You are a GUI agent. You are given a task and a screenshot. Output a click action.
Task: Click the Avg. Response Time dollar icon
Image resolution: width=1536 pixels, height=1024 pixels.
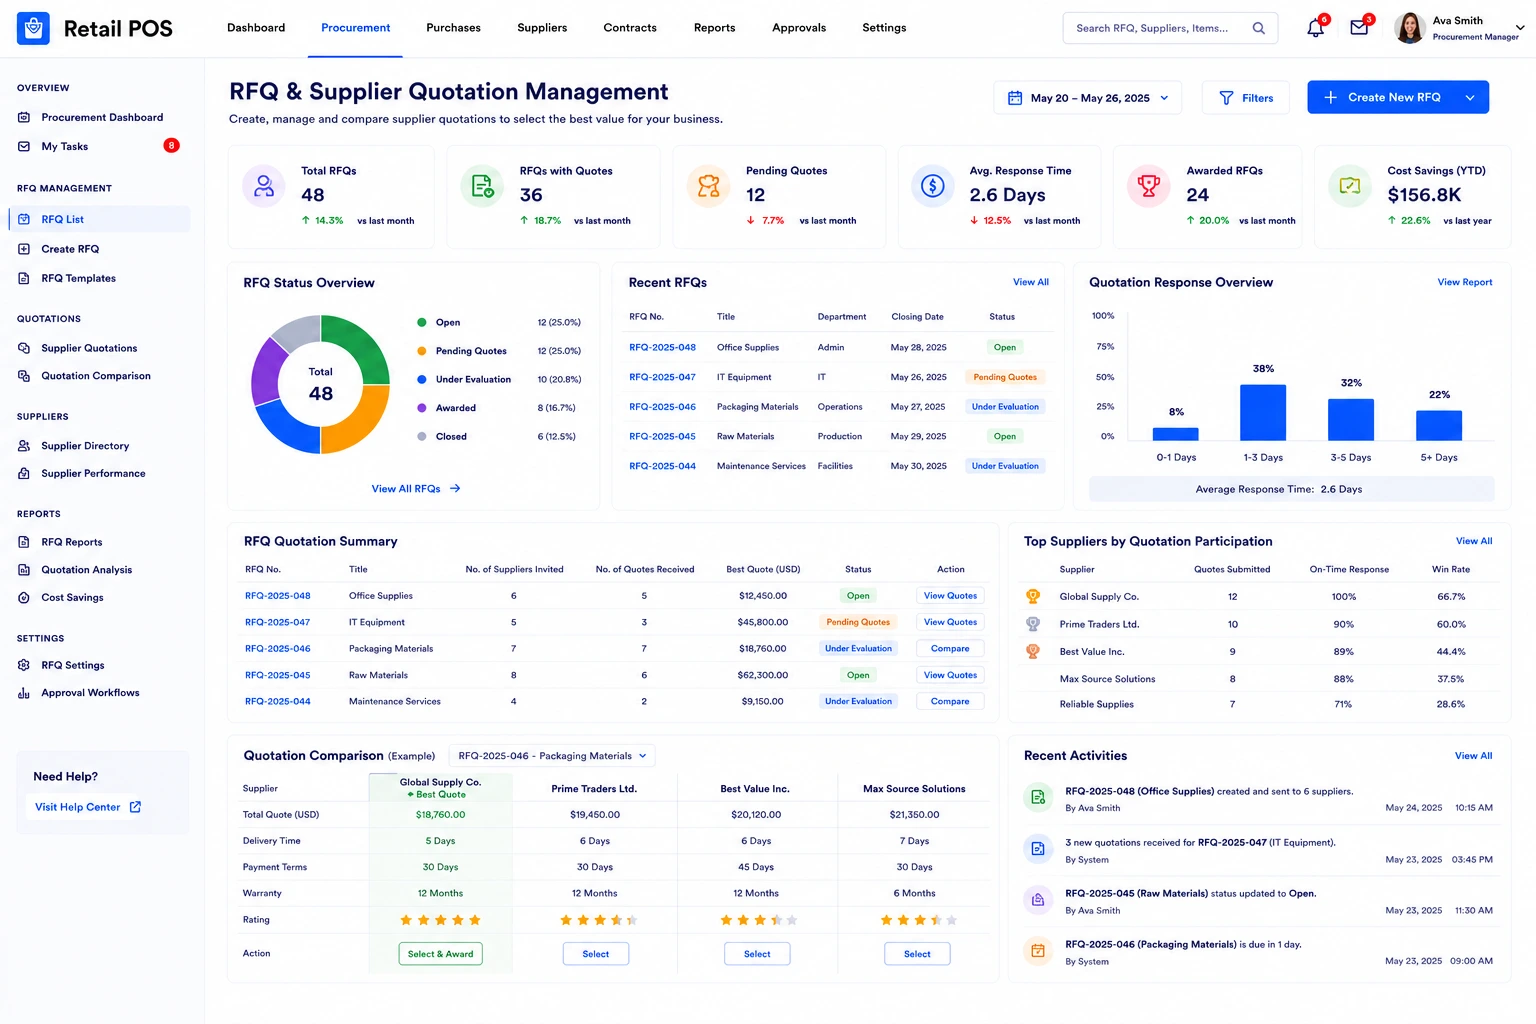click(x=932, y=186)
